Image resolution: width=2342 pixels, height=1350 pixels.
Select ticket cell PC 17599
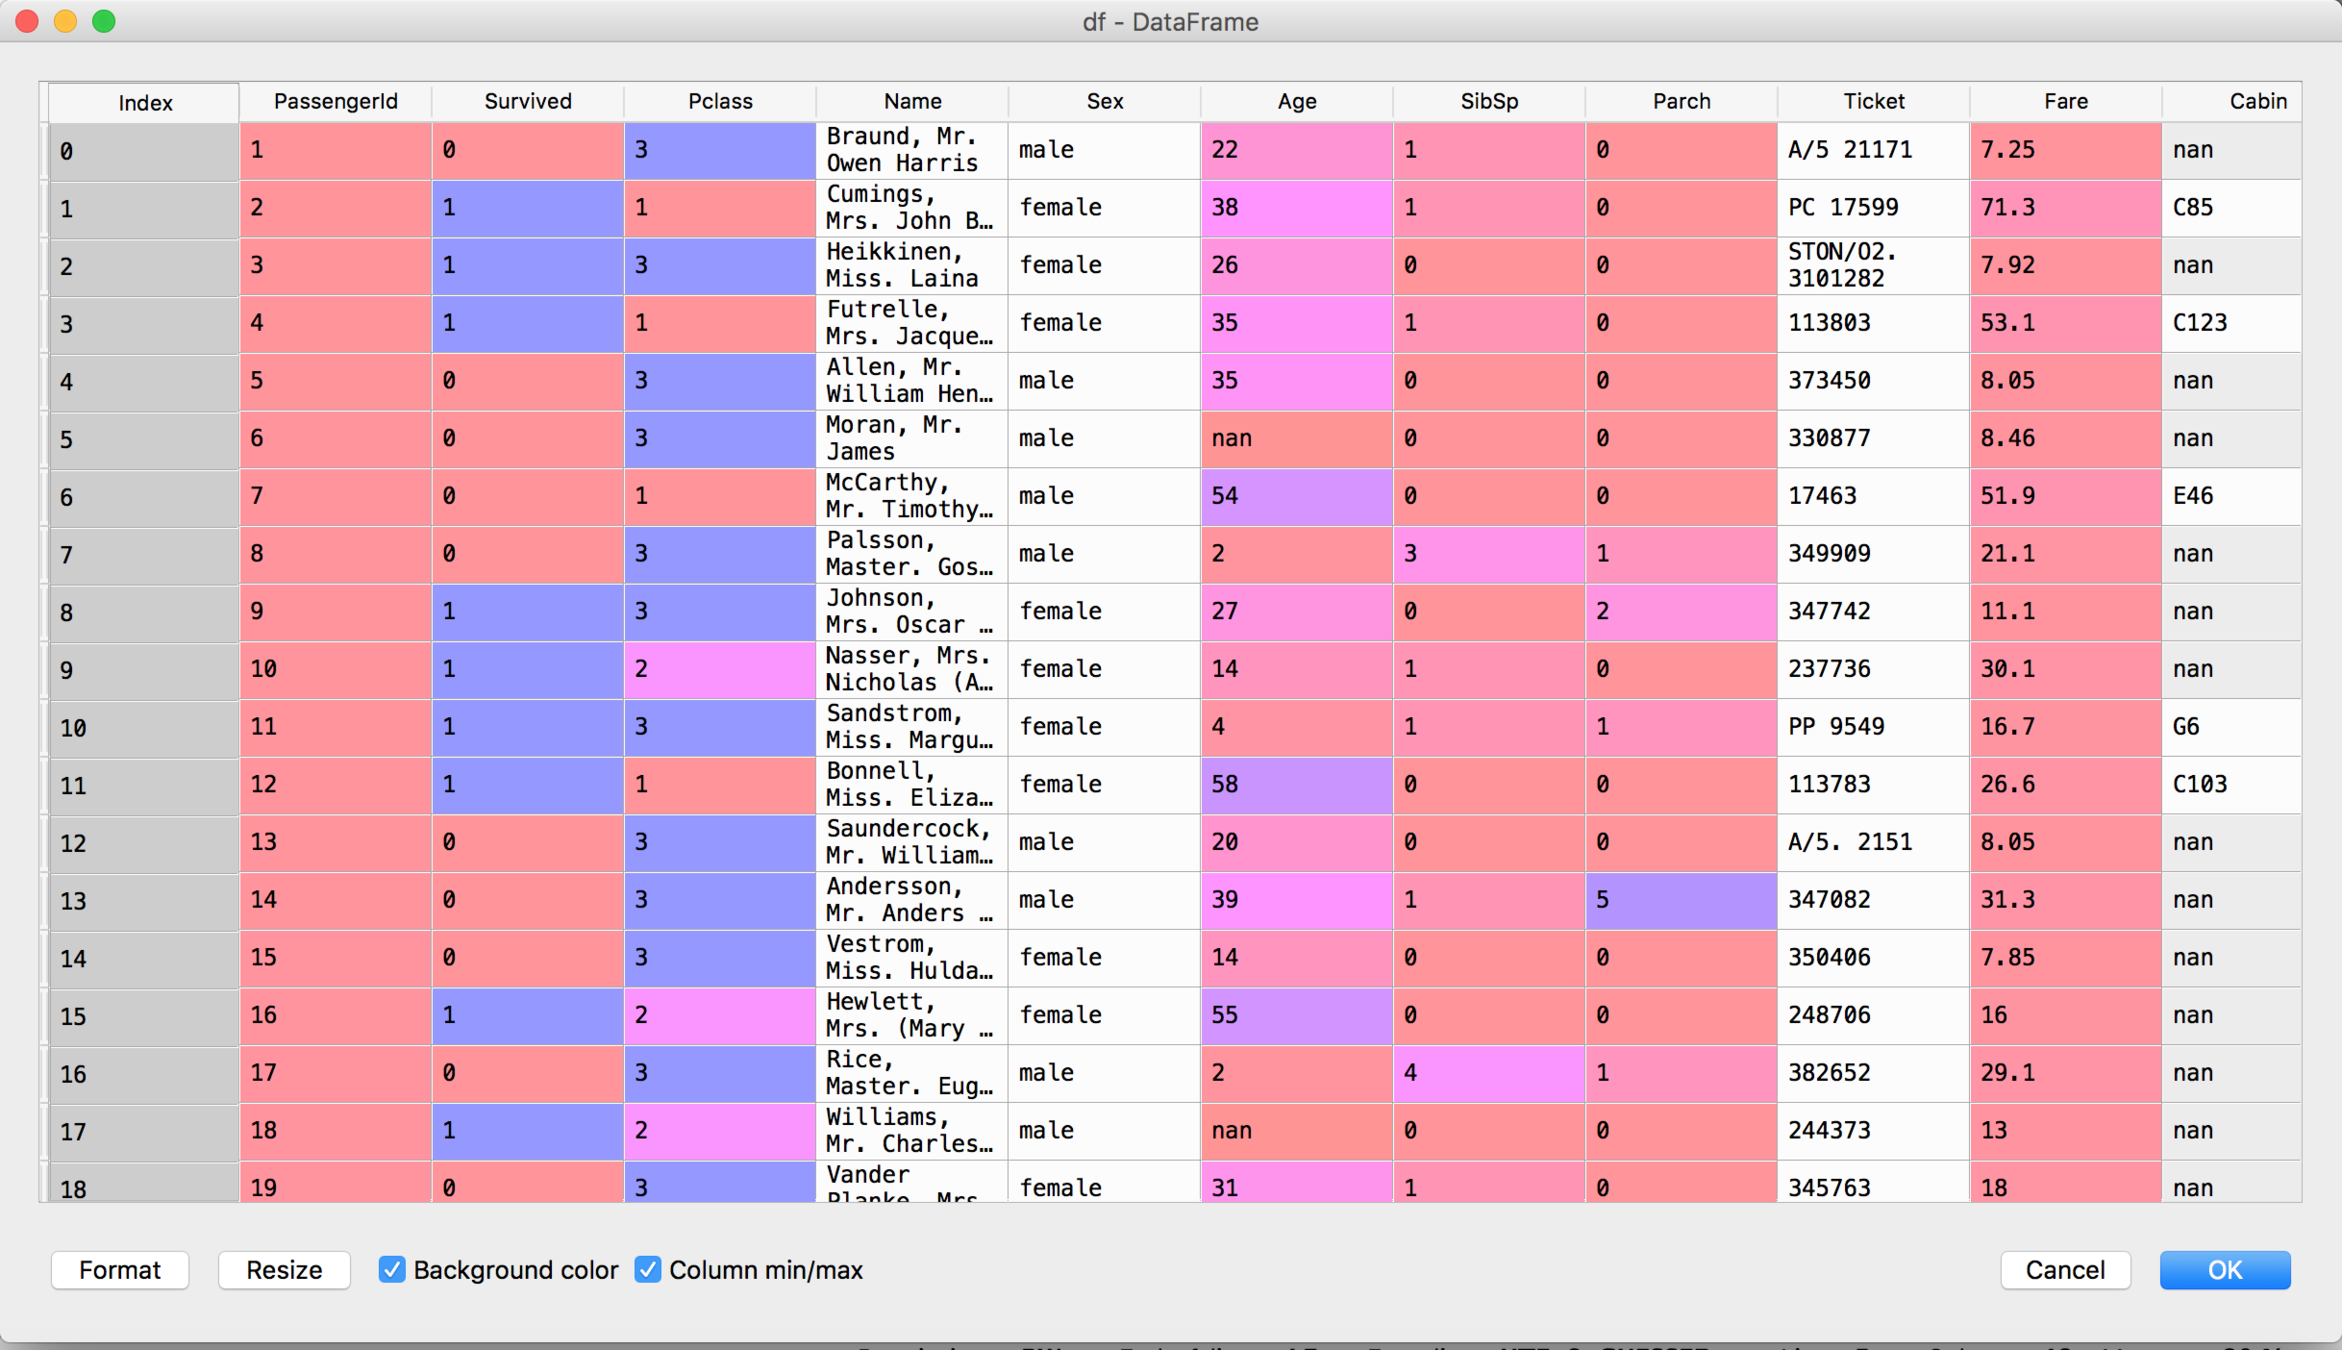click(1872, 207)
